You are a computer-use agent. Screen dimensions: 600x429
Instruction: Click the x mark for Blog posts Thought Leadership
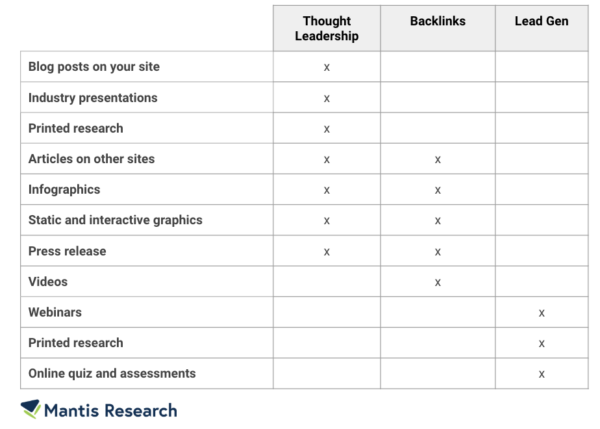point(326,68)
